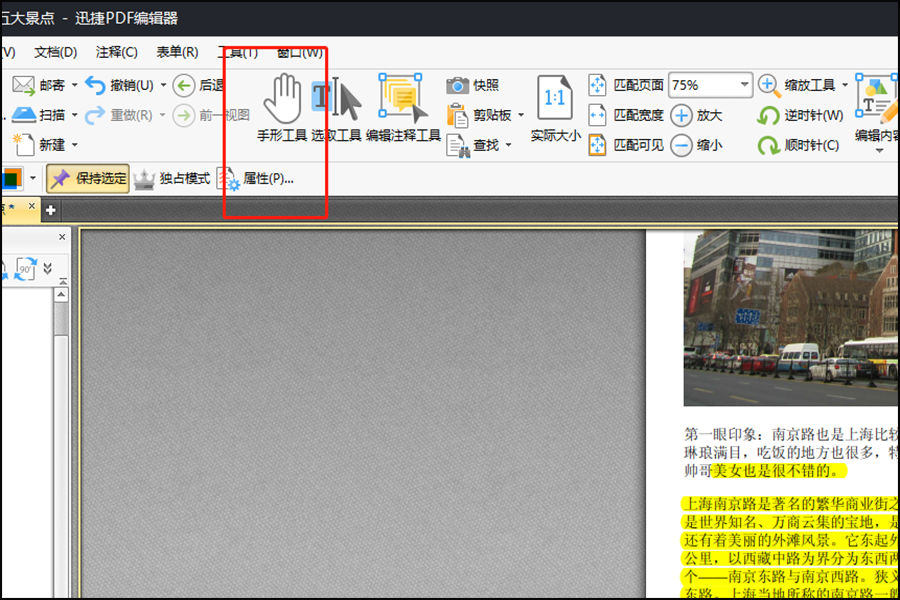Expand side panel more options chevron
Screen dimensions: 900x600
point(48,268)
